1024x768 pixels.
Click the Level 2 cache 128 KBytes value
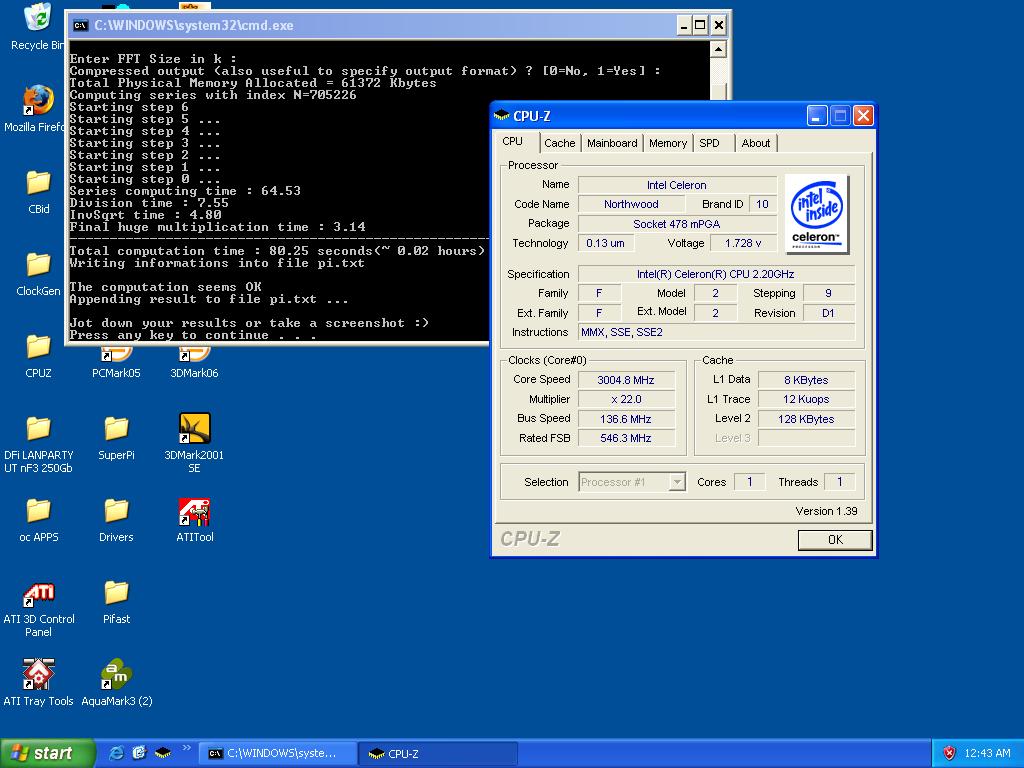pyautogui.click(x=807, y=419)
